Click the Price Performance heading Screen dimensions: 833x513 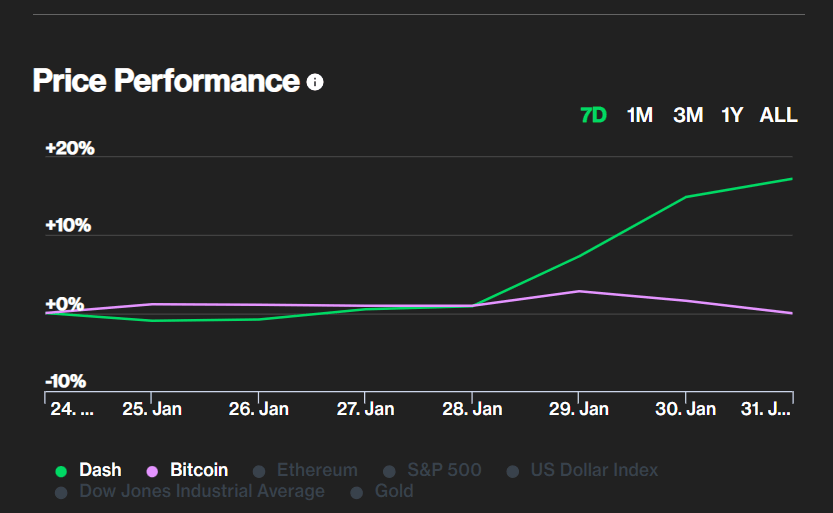click(x=166, y=81)
